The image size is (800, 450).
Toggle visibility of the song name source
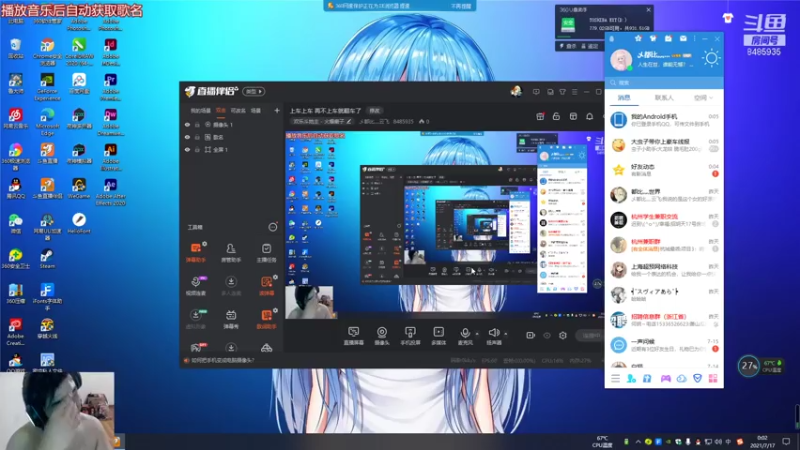[187, 137]
